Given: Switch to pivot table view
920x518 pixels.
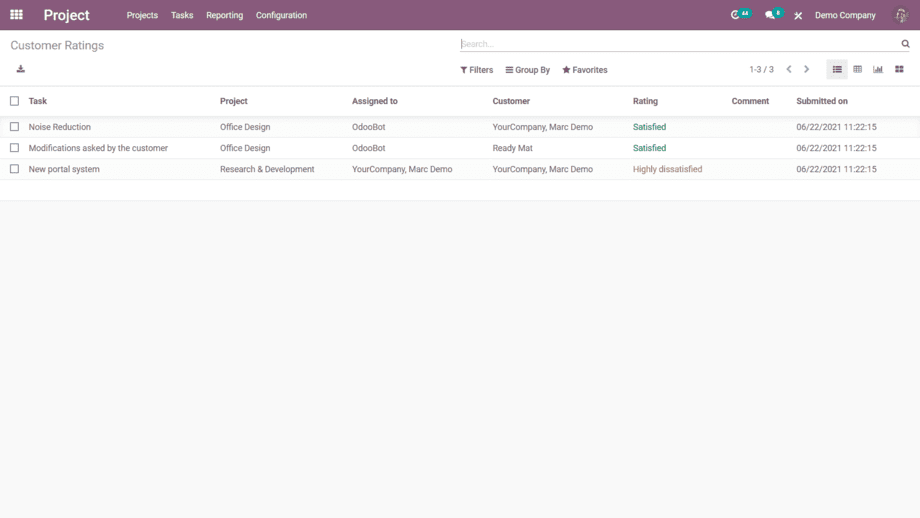Looking at the screenshot, I should (x=857, y=69).
